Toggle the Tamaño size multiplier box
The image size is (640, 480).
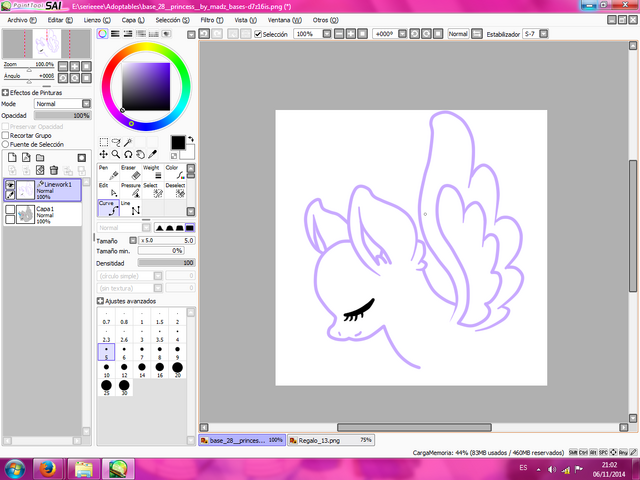pos(133,240)
